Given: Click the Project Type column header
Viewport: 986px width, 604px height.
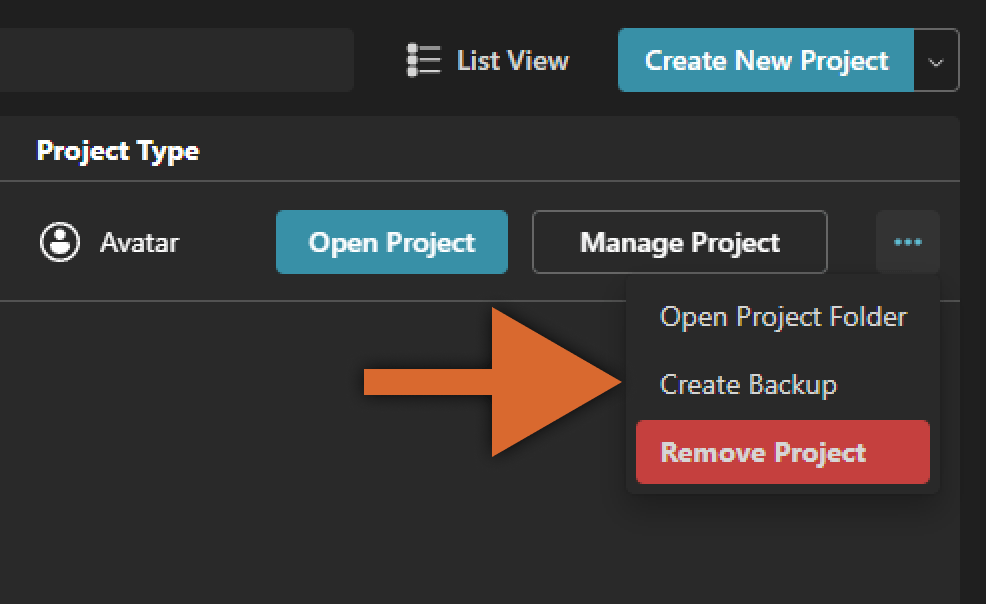Looking at the screenshot, I should pos(117,150).
